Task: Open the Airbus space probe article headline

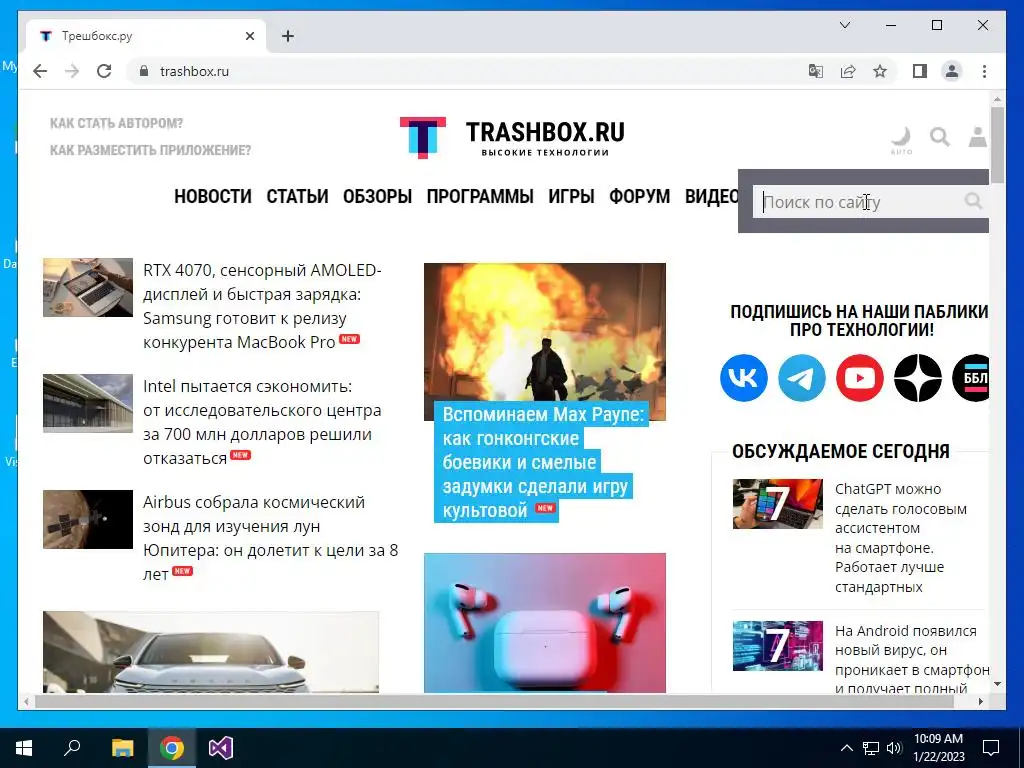Action: click(x=270, y=538)
